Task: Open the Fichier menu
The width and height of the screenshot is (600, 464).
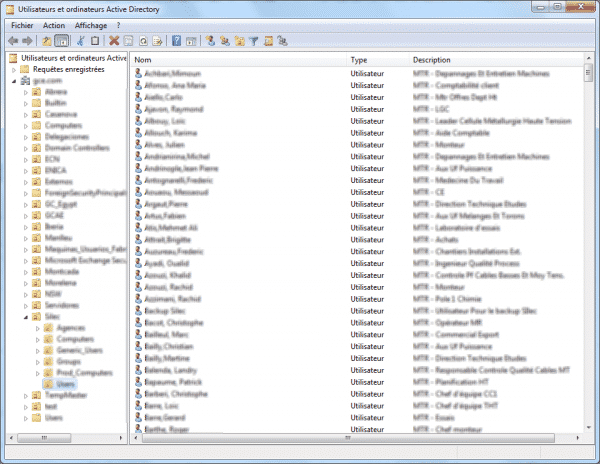Action: pyautogui.click(x=22, y=25)
